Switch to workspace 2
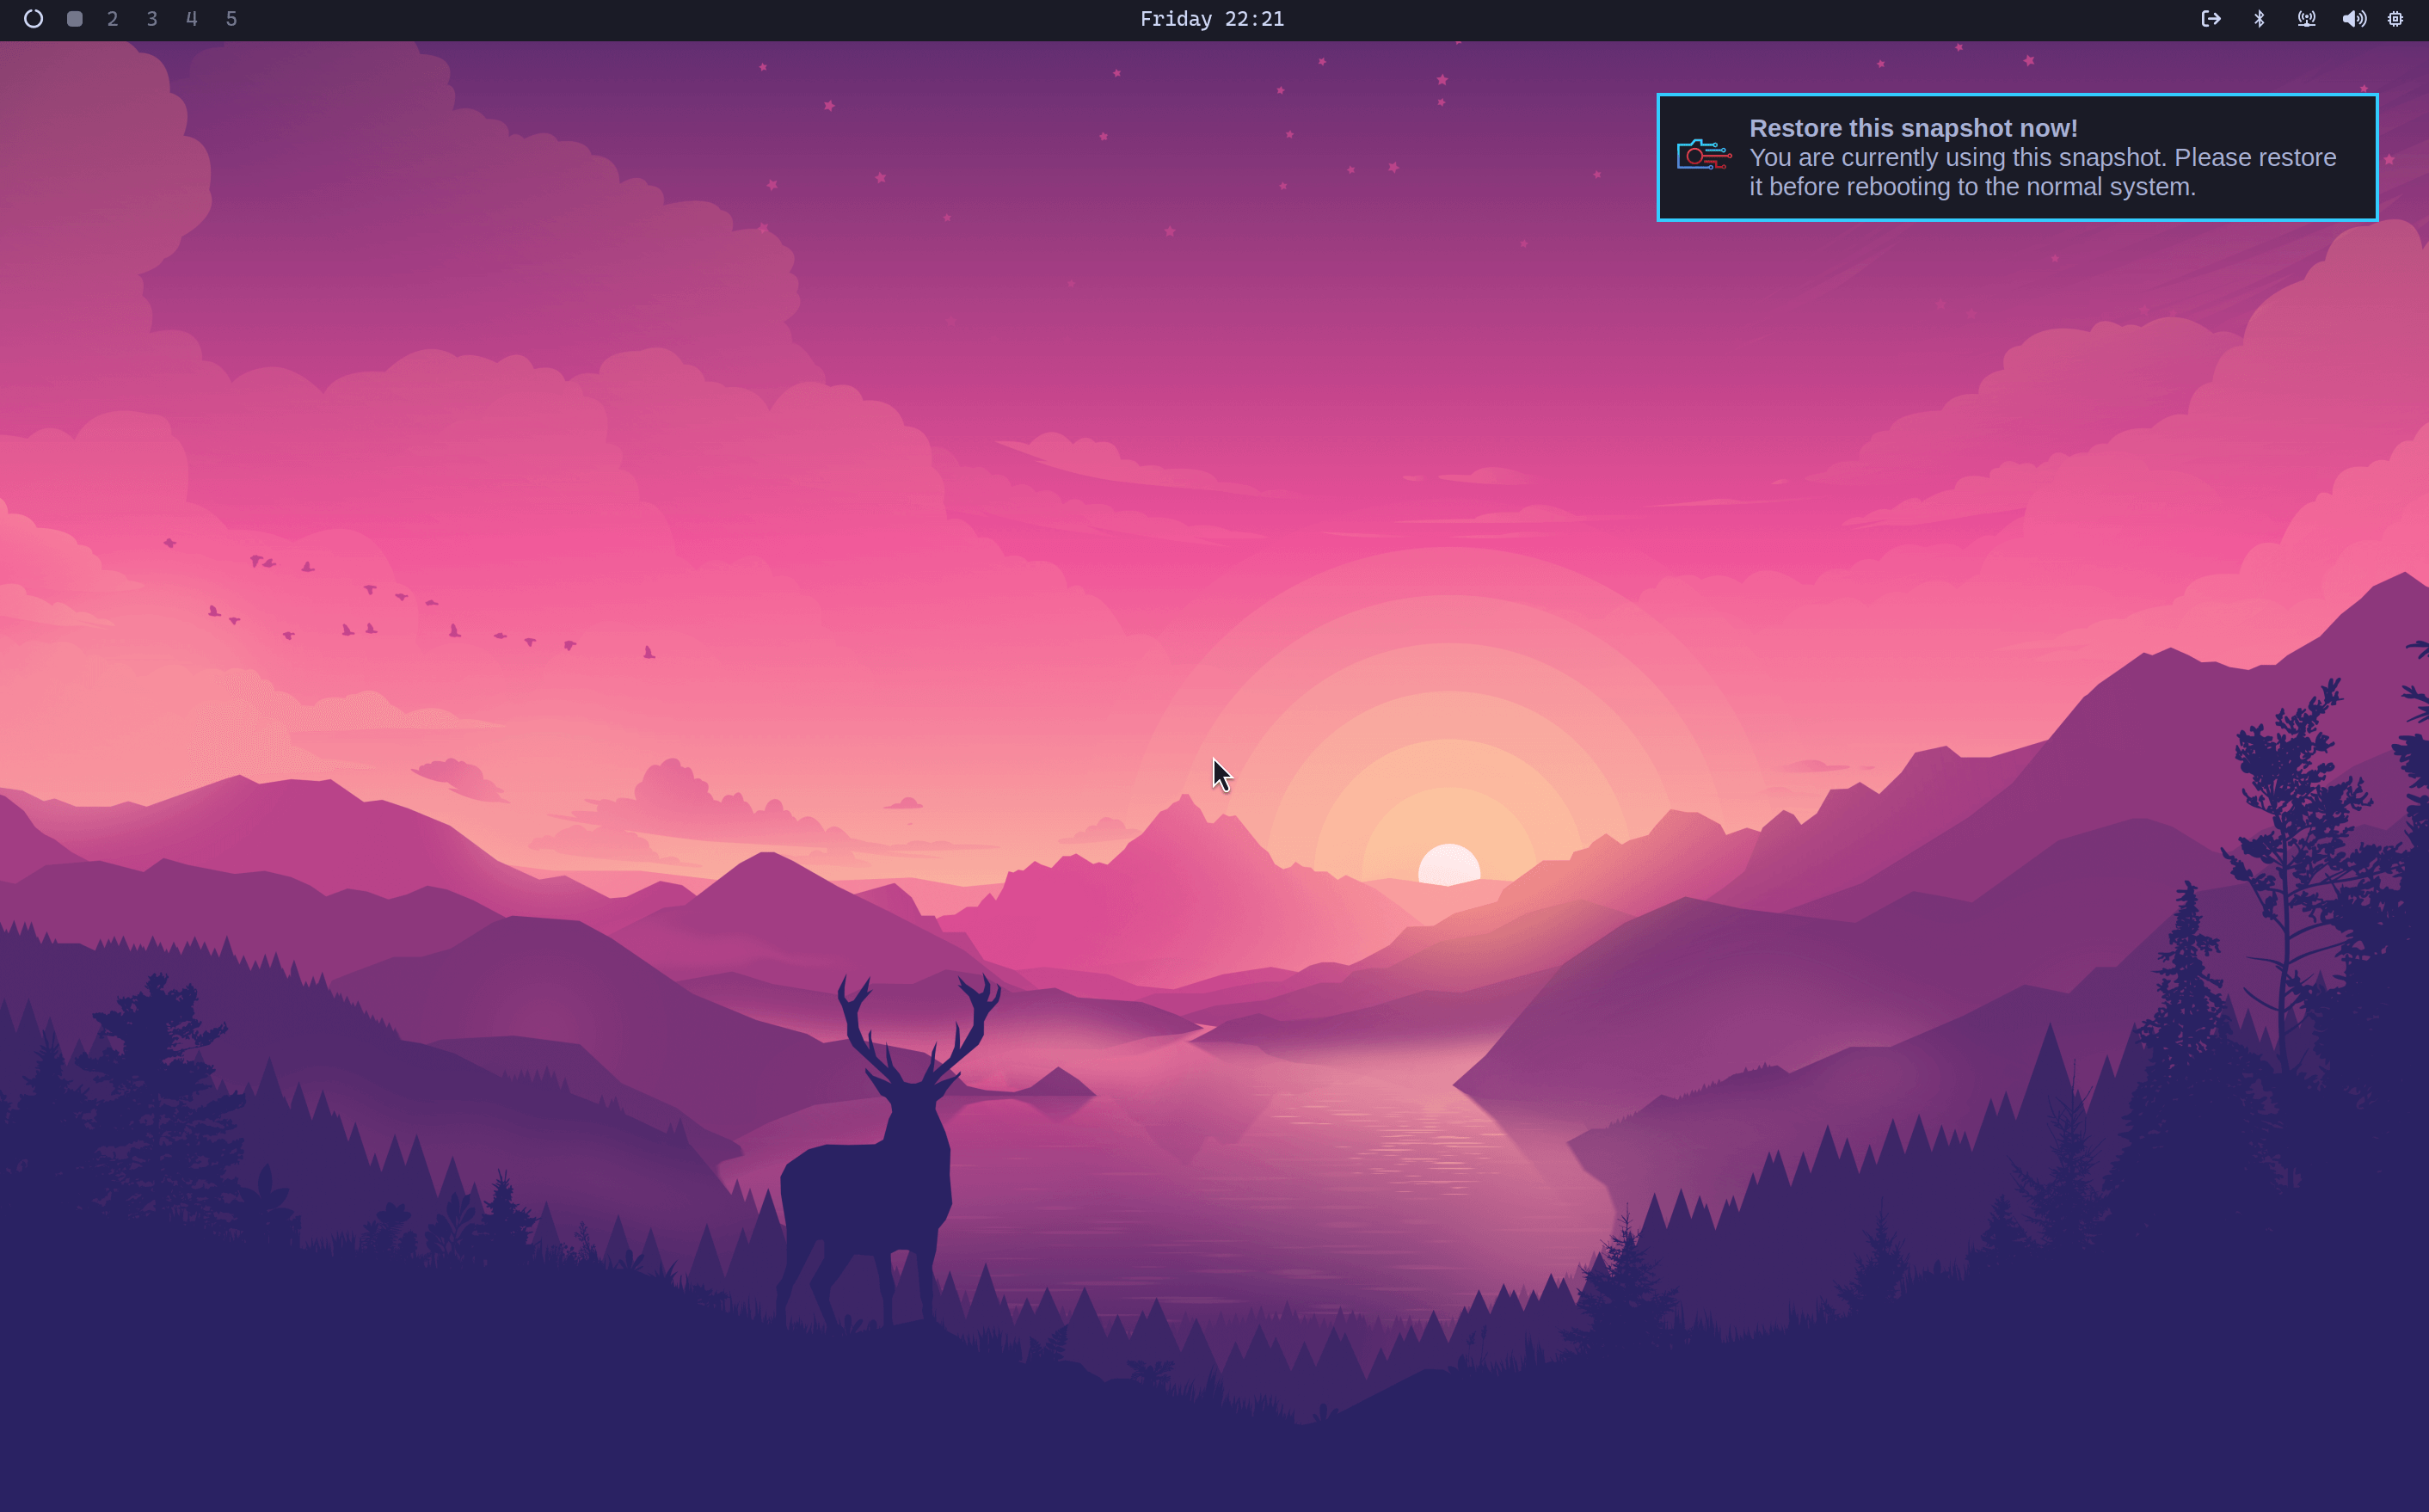 113,19
